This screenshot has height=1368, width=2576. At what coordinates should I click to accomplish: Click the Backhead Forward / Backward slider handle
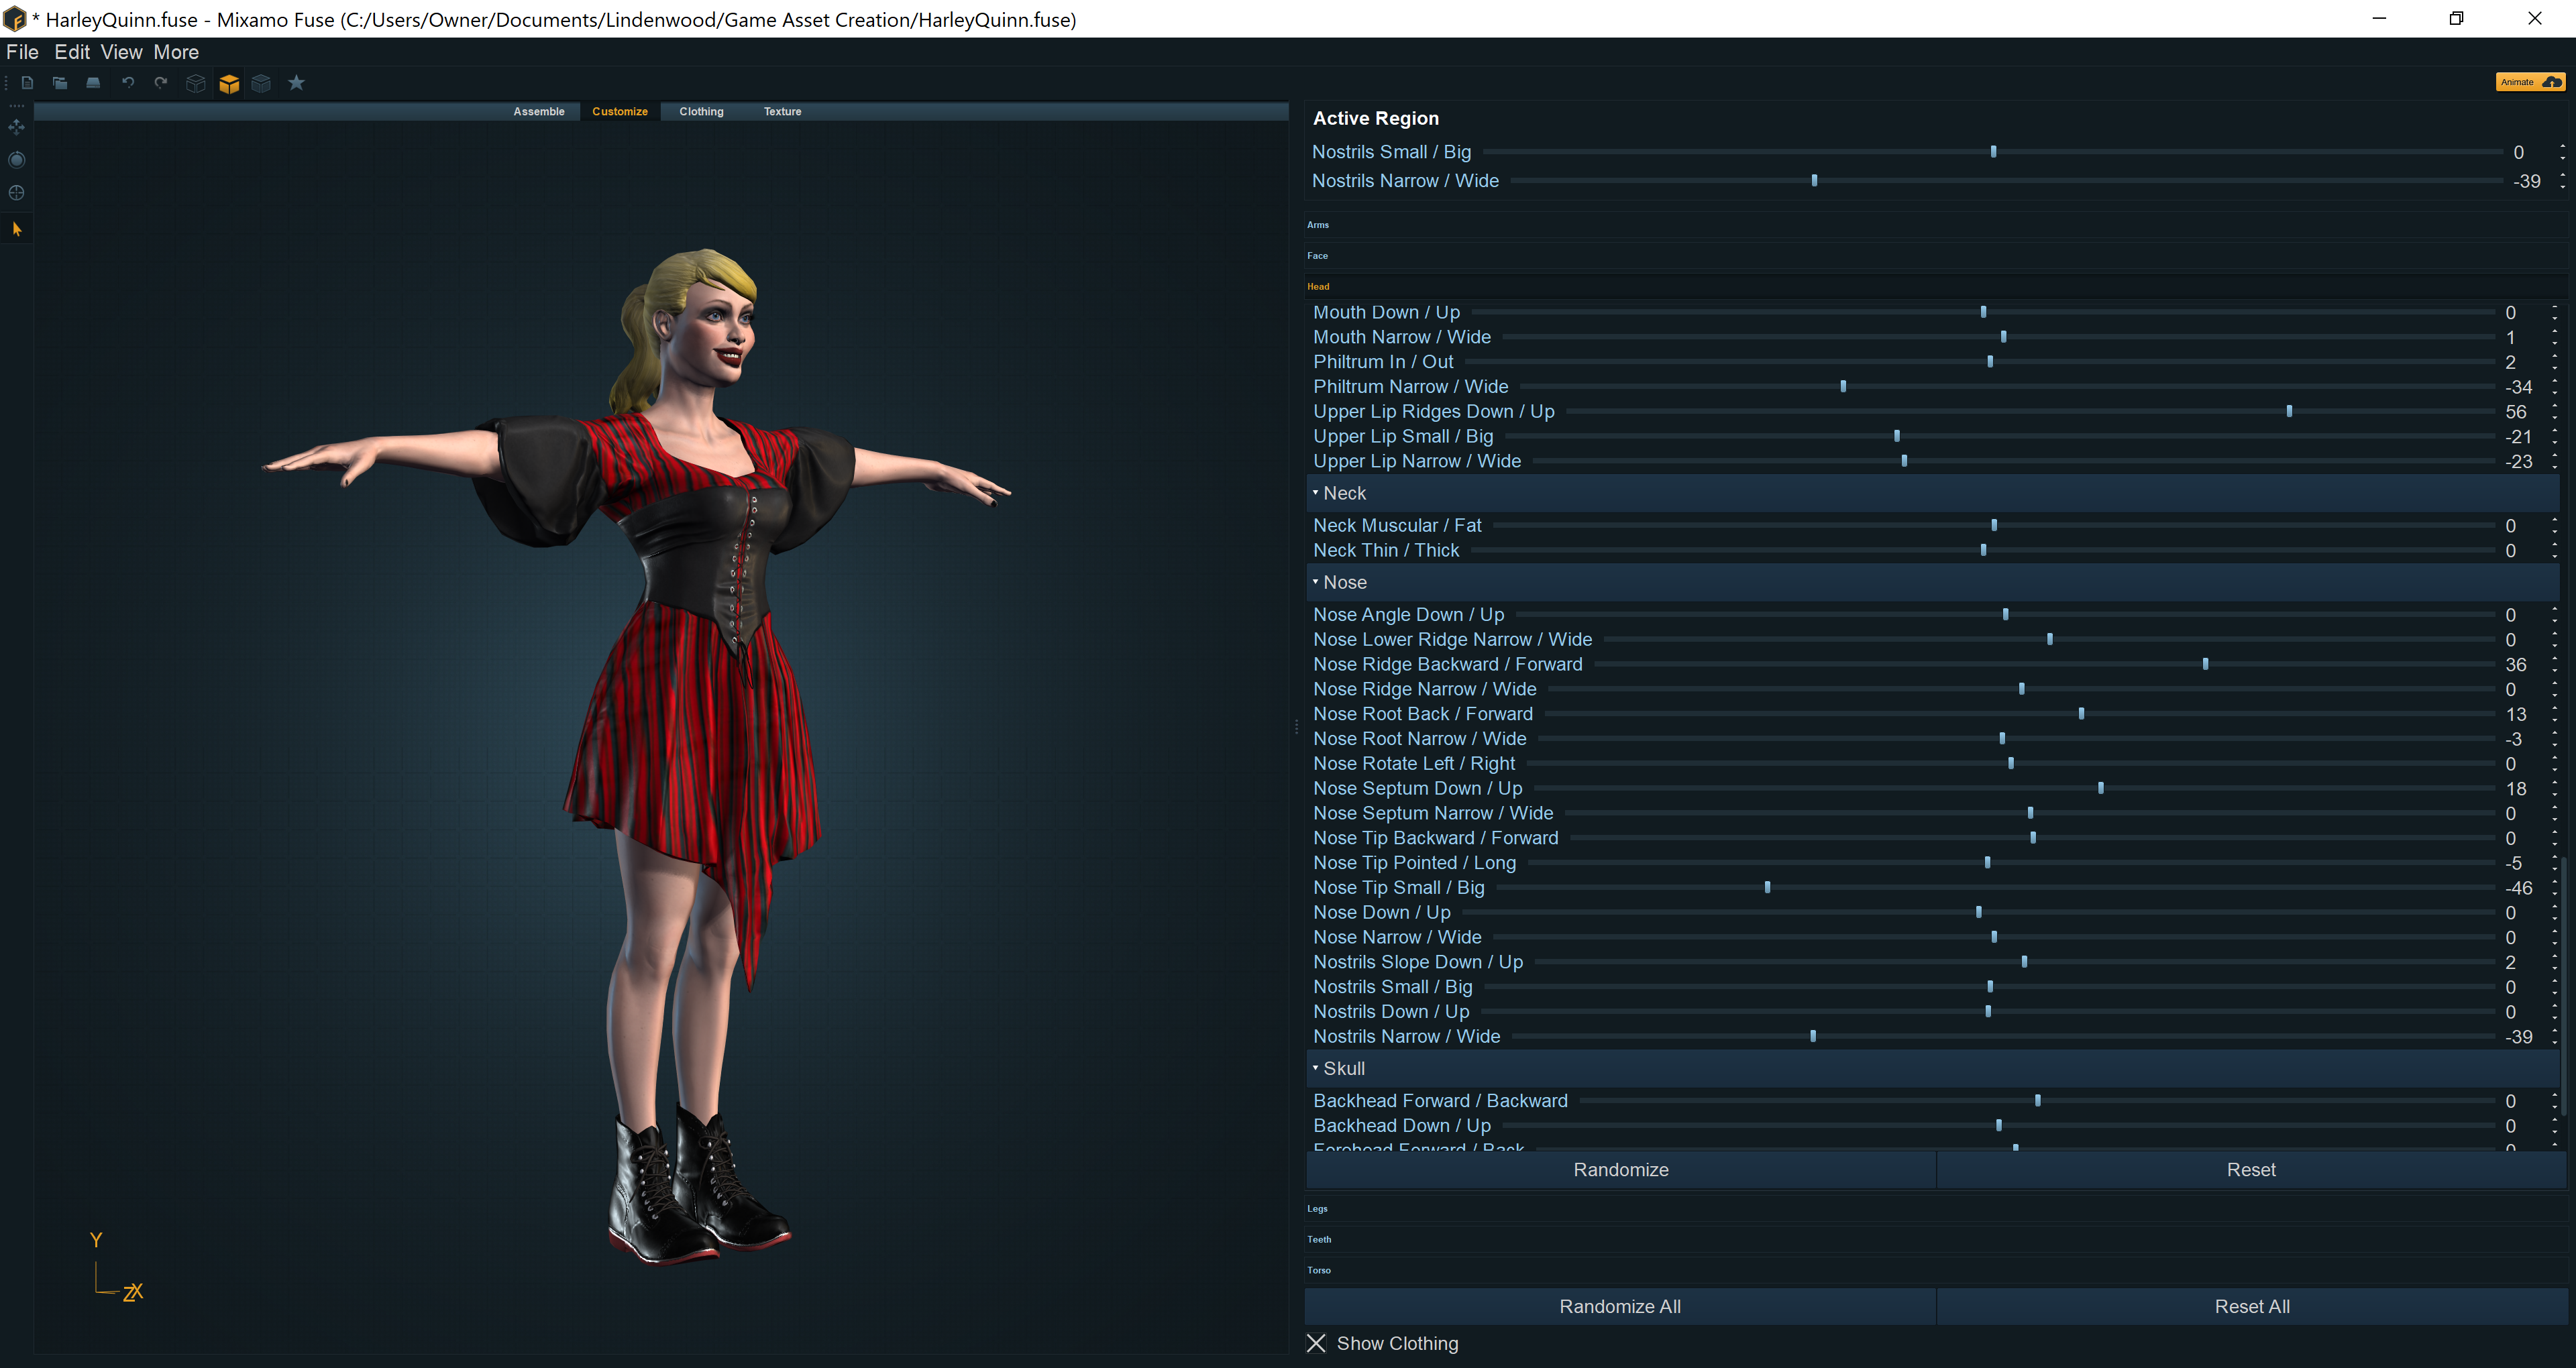coord(2038,1101)
